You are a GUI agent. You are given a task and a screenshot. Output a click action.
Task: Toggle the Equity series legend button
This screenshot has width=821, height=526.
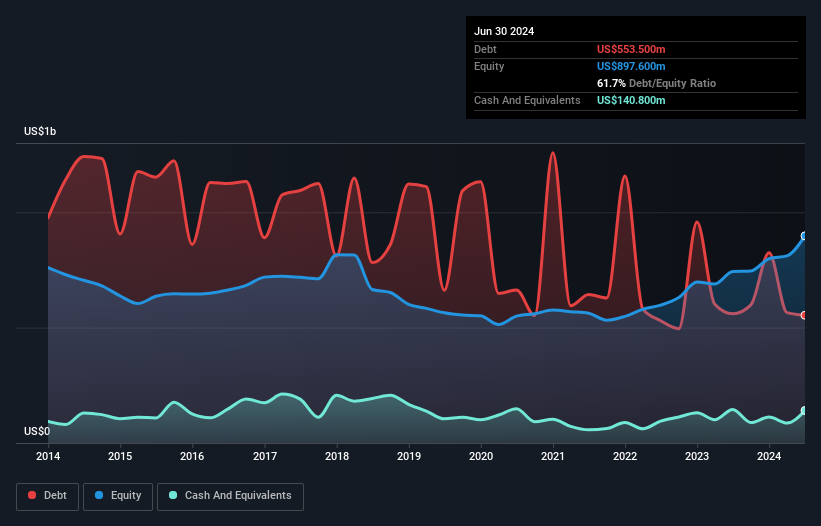point(118,496)
